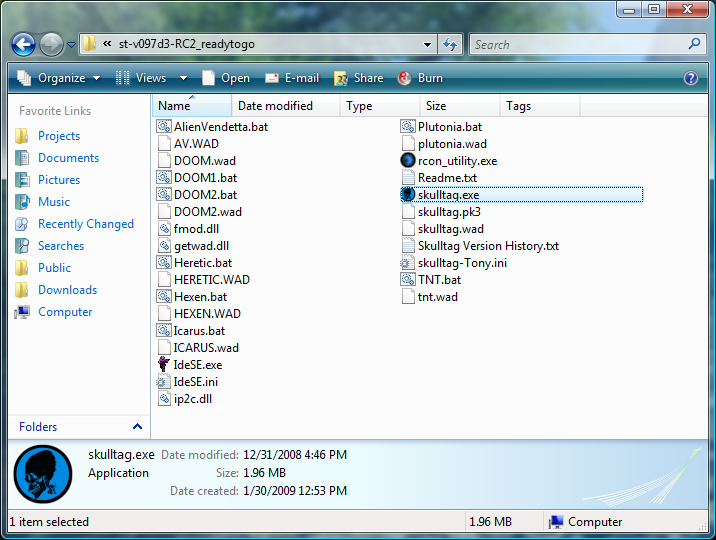Image resolution: width=716 pixels, height=540 pixels.
Task: Click the Burn toolbar button
Action: coord(421,78)
